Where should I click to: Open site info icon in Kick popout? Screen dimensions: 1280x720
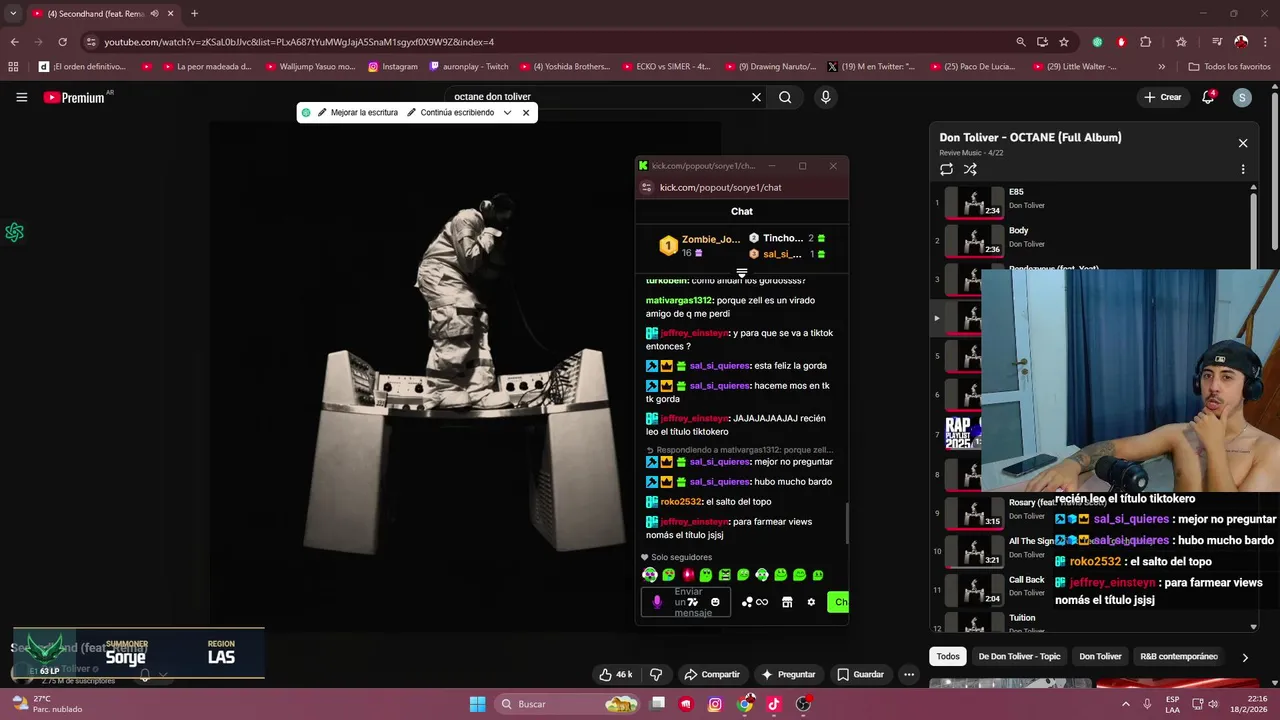[x=647, y=187]
